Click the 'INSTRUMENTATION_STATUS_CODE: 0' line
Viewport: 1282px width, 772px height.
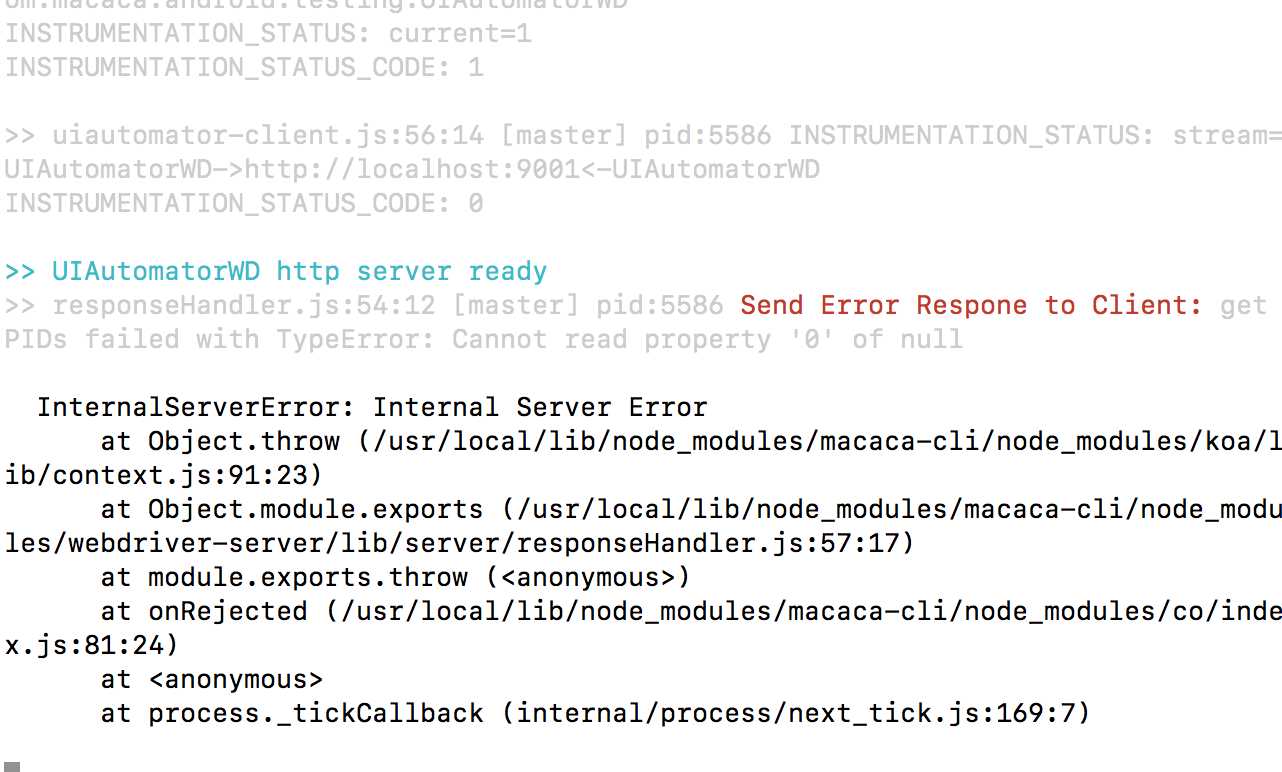tap(243, 203)
